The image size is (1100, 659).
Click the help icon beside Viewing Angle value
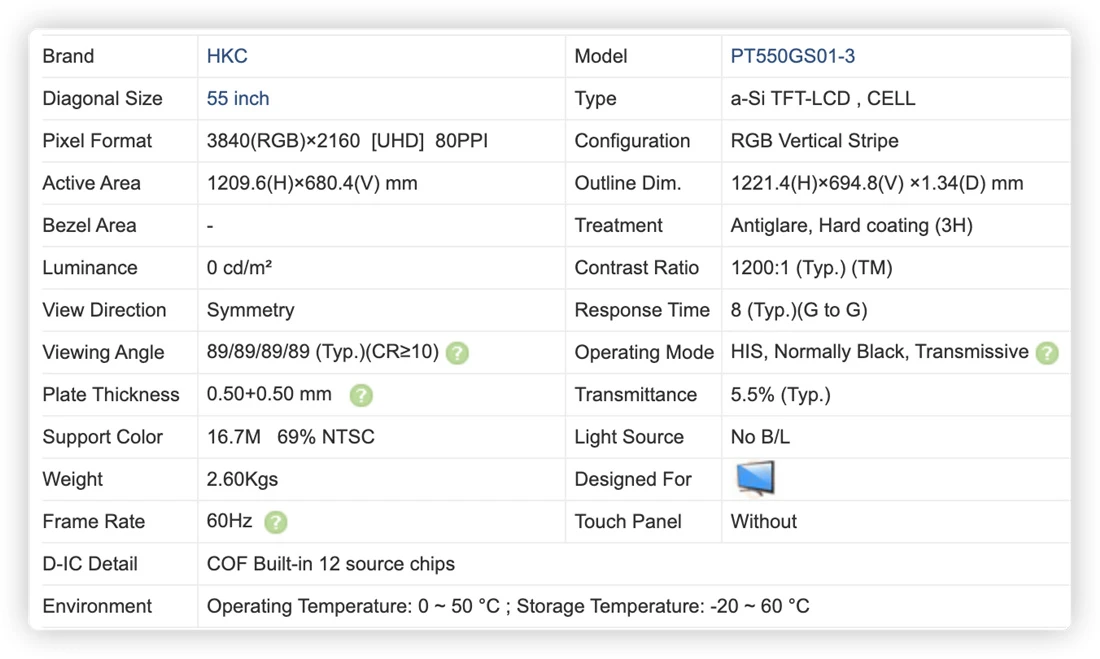pyautogui.click(x=457, y=353)
